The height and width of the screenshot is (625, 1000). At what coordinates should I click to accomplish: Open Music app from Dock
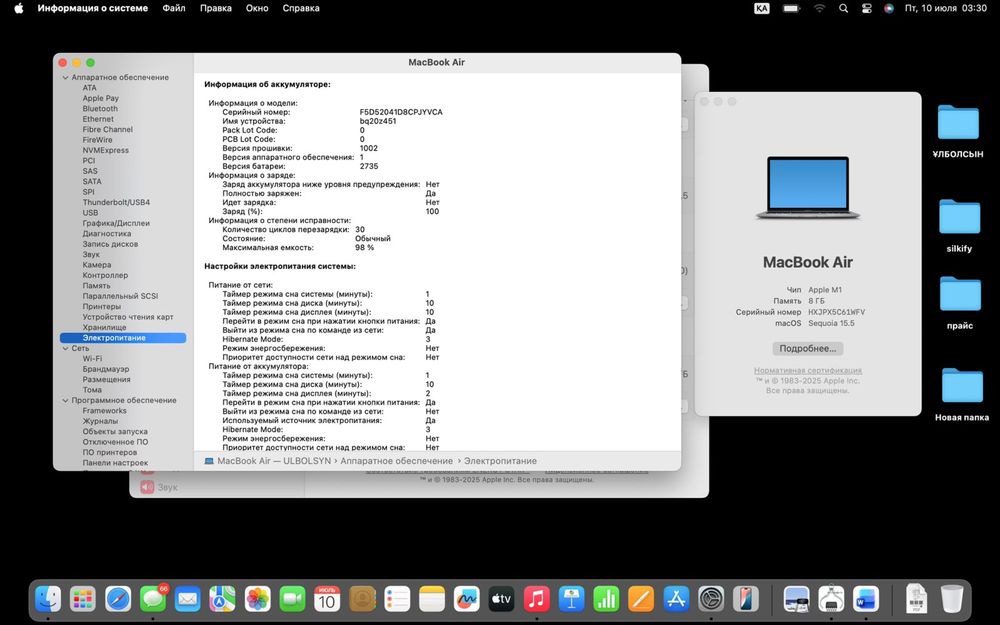pyautogui.click(x=536, y=599)
